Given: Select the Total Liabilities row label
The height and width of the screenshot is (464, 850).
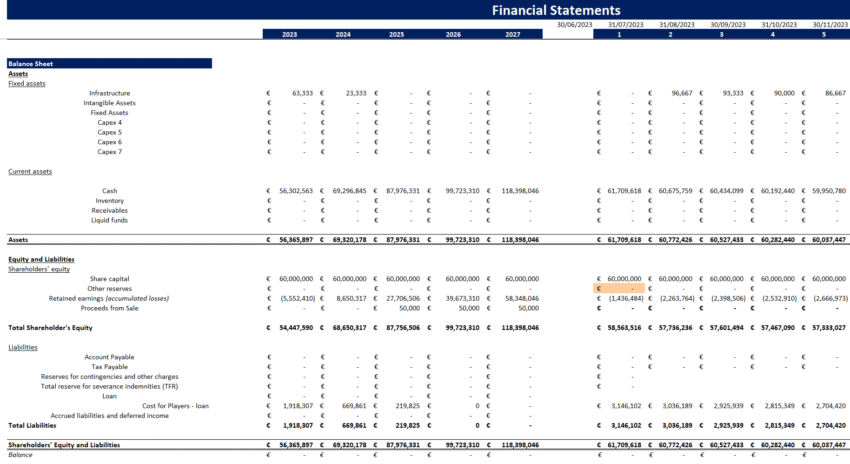Looking at the screenshot, I should pos(32,425).
